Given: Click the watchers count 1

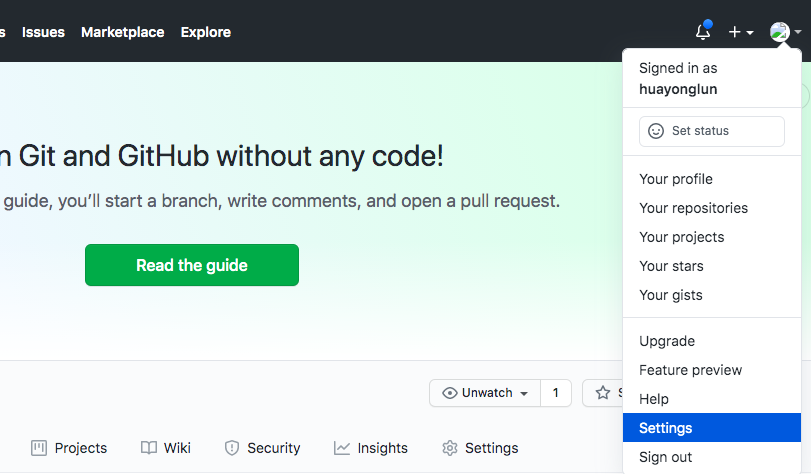Looking at the screenshot, I should point(556,393).
